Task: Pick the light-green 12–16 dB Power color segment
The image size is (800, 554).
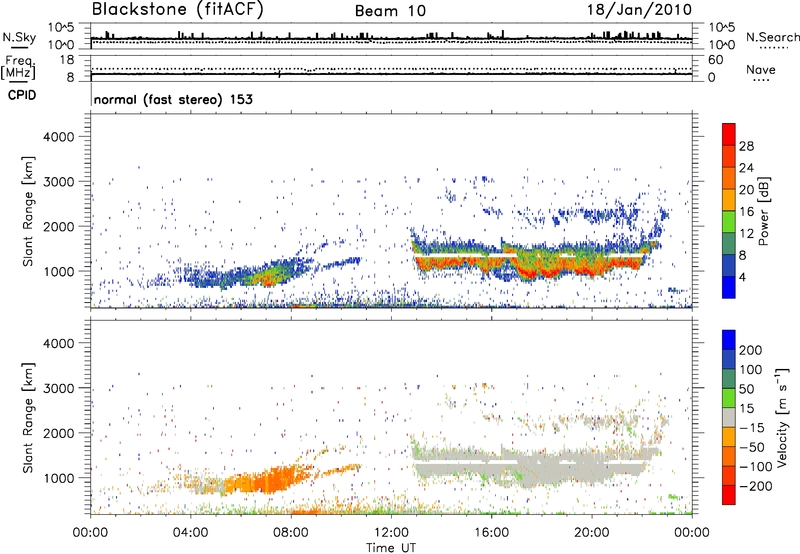Action: 729,222
